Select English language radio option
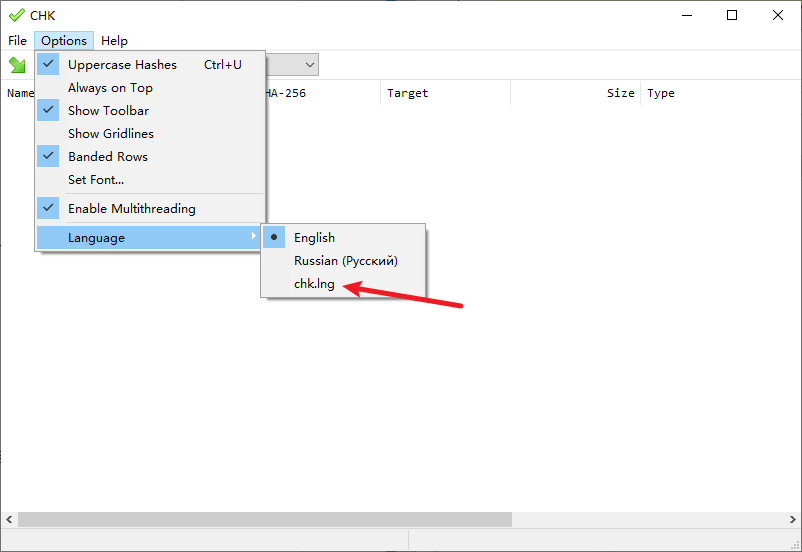The height and width of the screenshot is (552, 802). pos(314,238)
